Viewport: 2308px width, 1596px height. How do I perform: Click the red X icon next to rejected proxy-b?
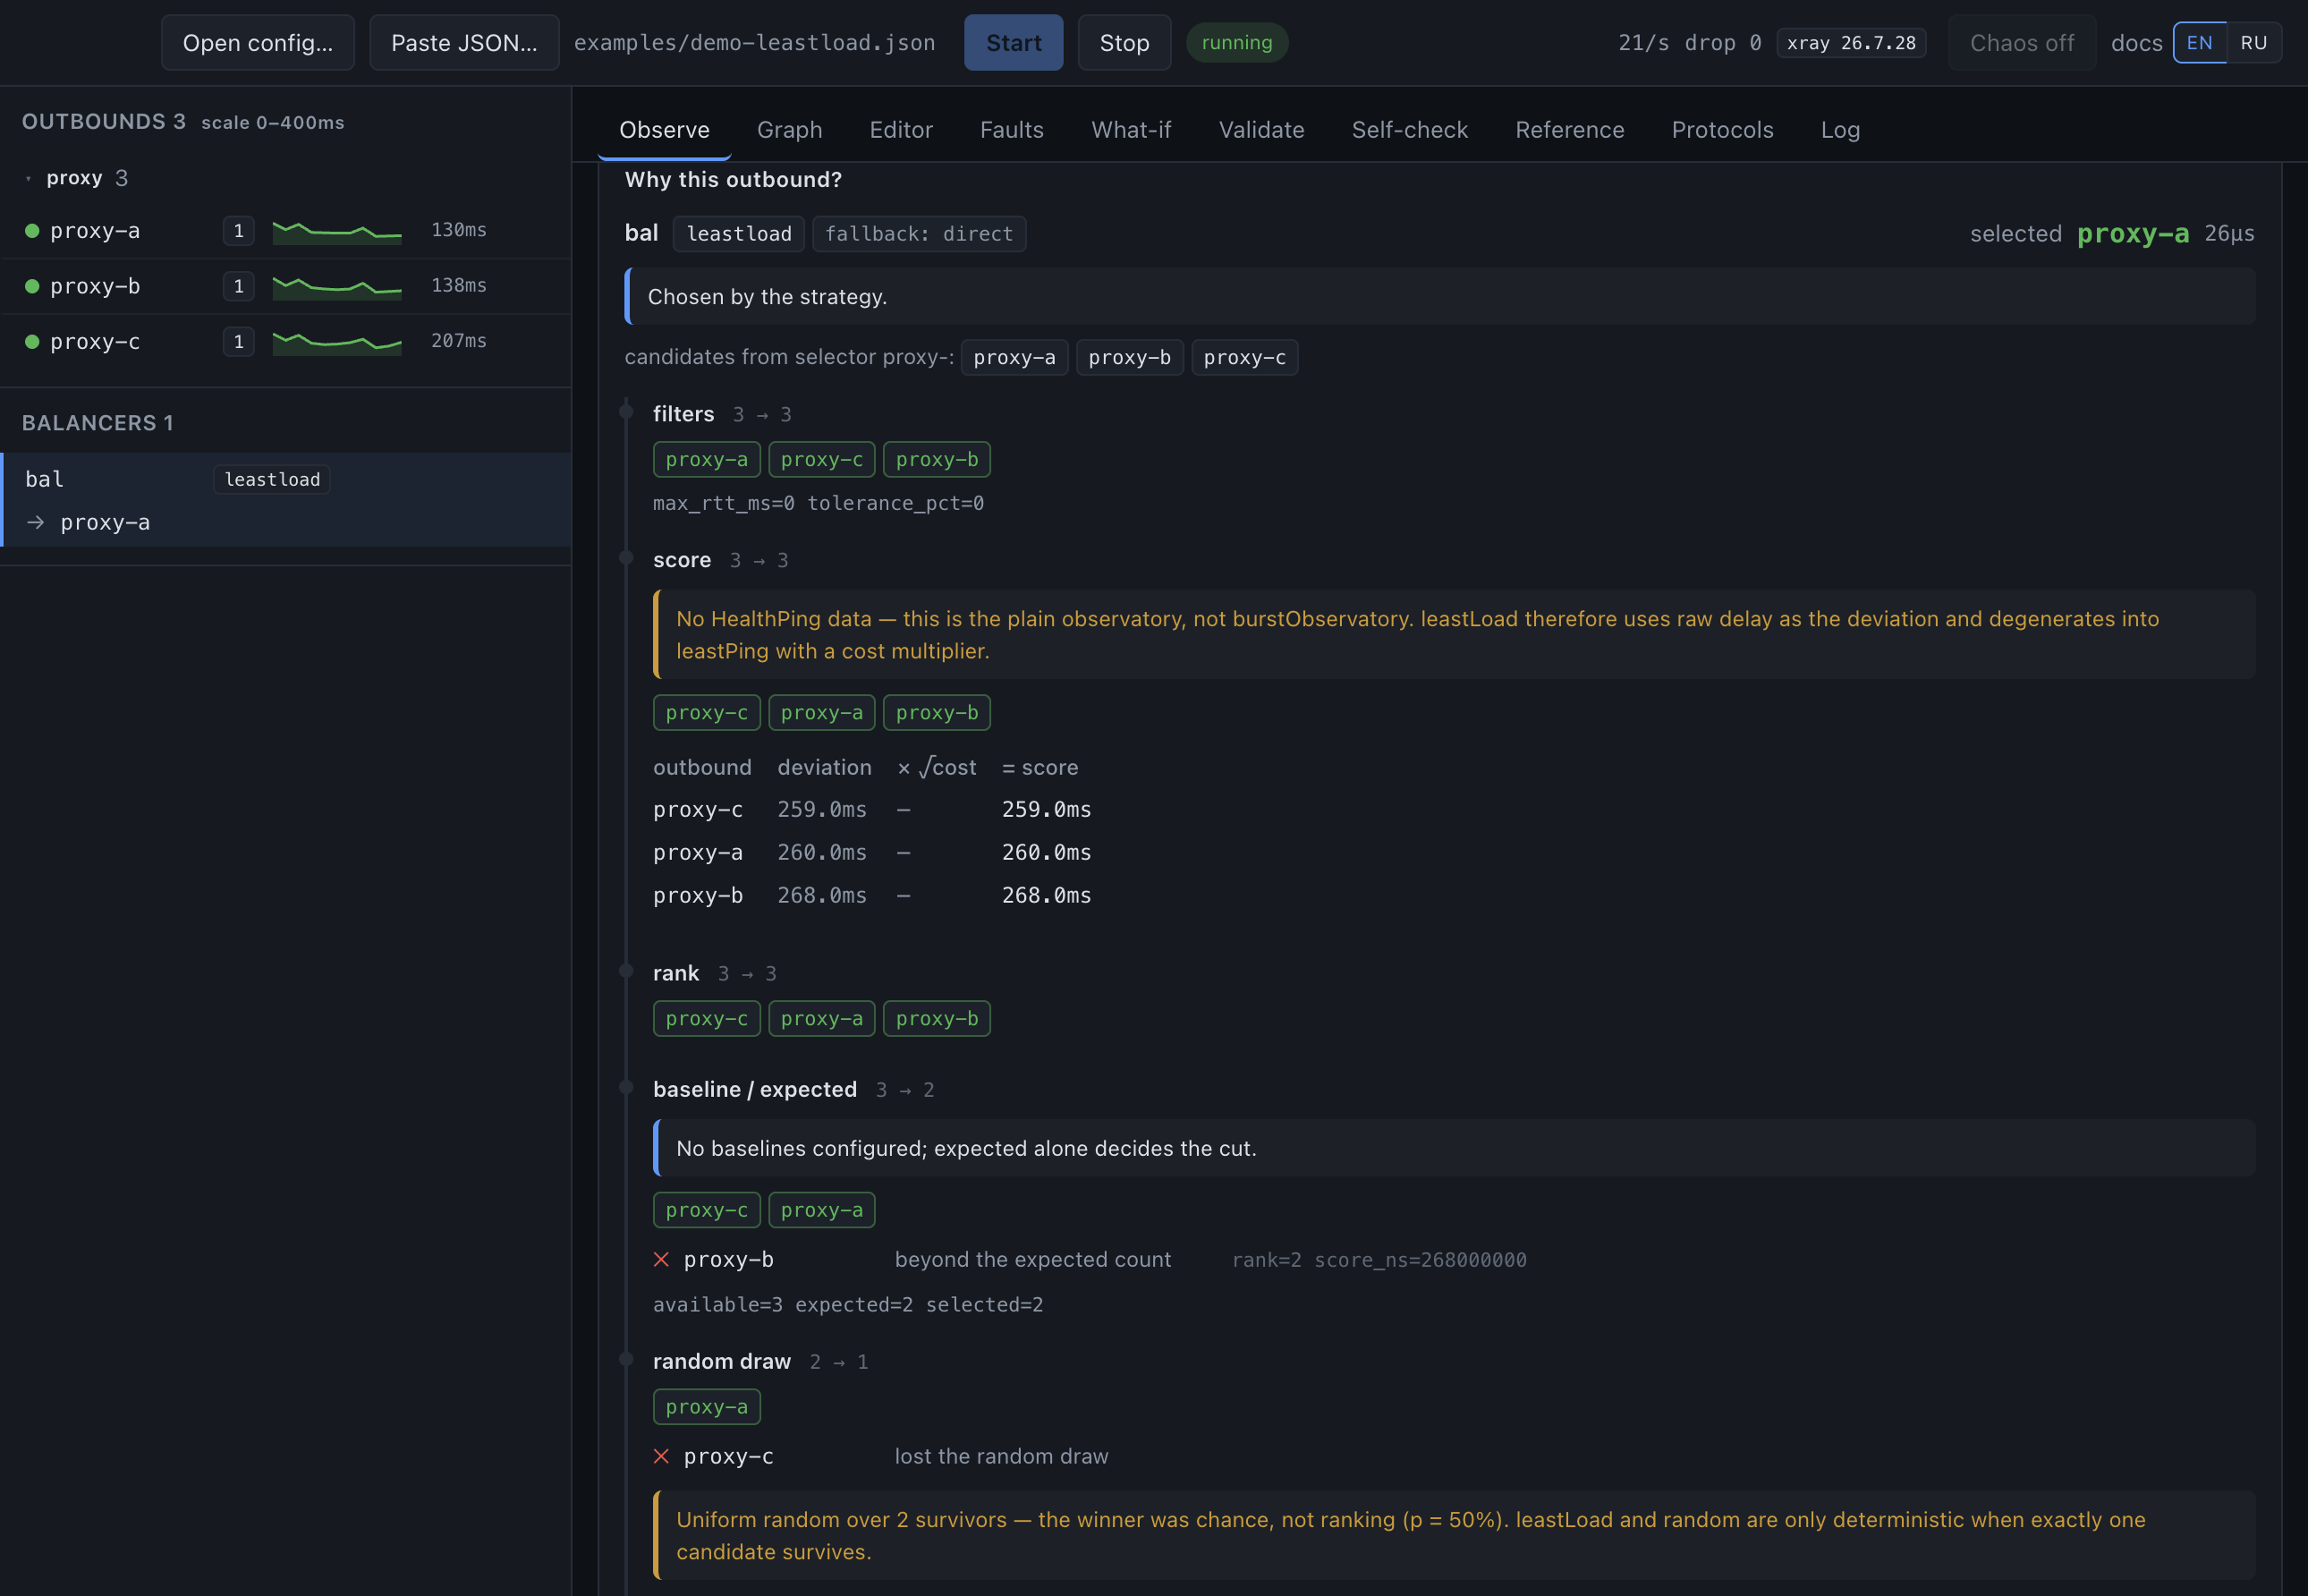(x=661, y=1260)
